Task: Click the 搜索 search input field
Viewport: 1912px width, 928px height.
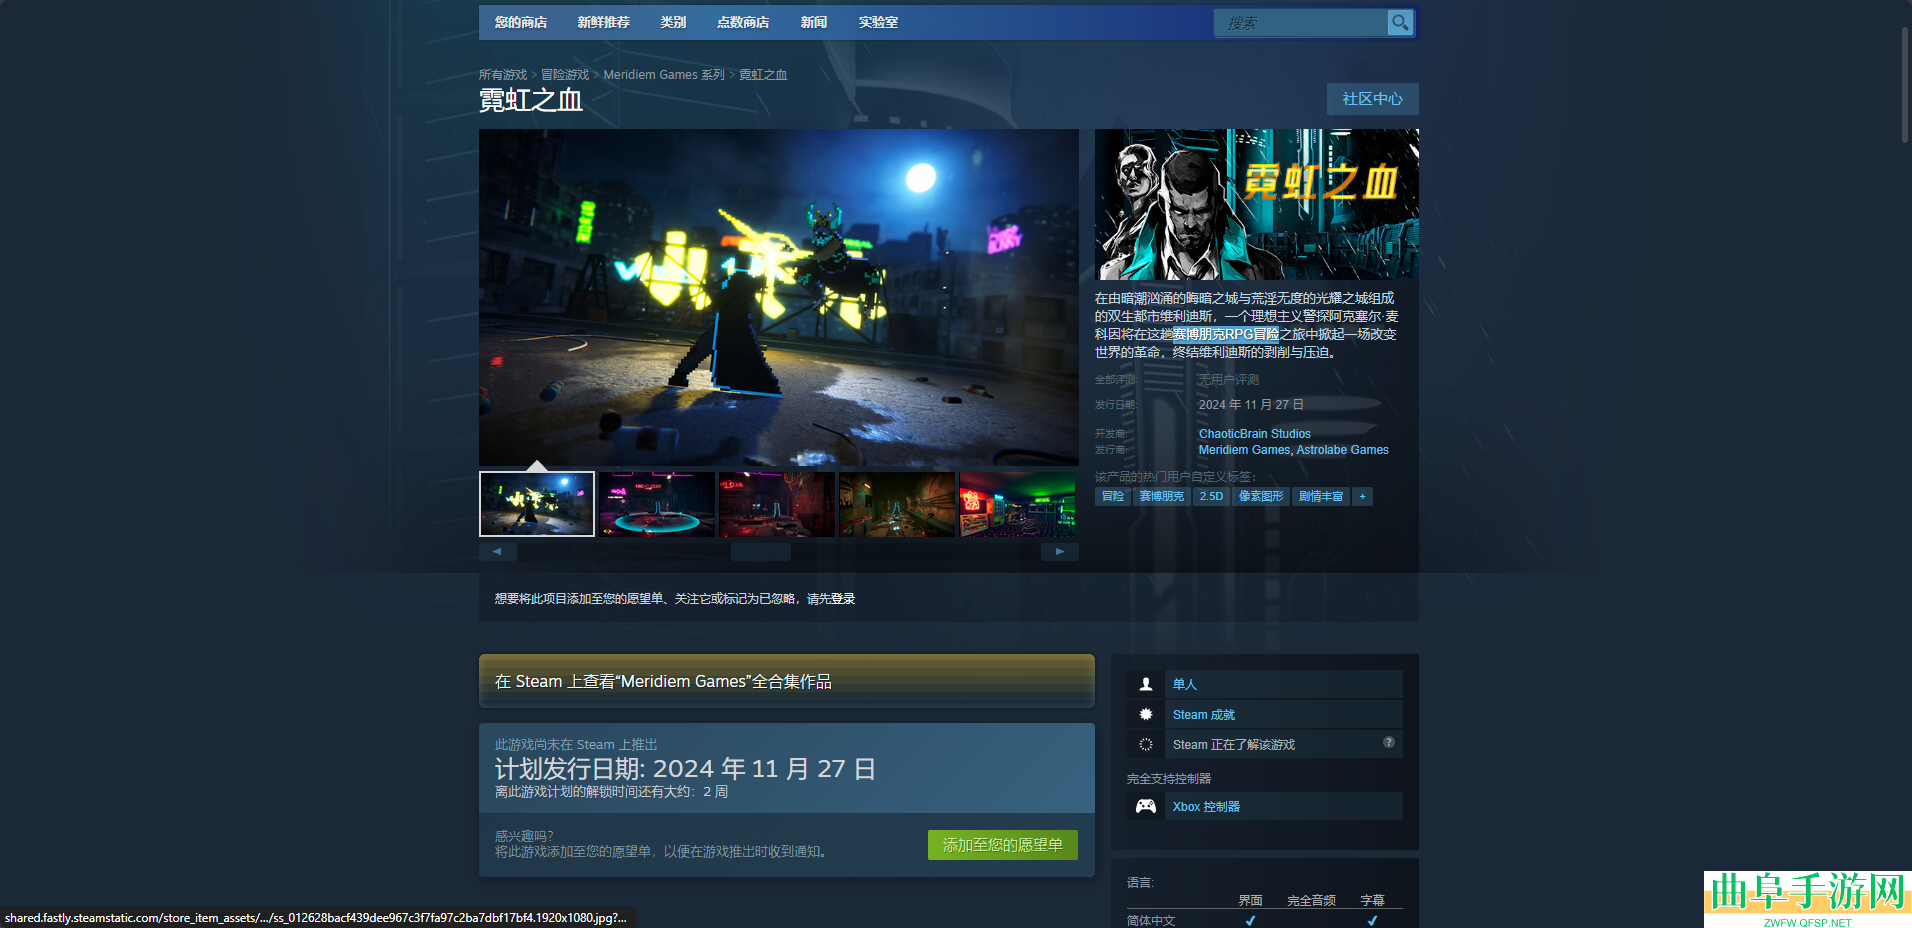Action: pos(1300,23)
